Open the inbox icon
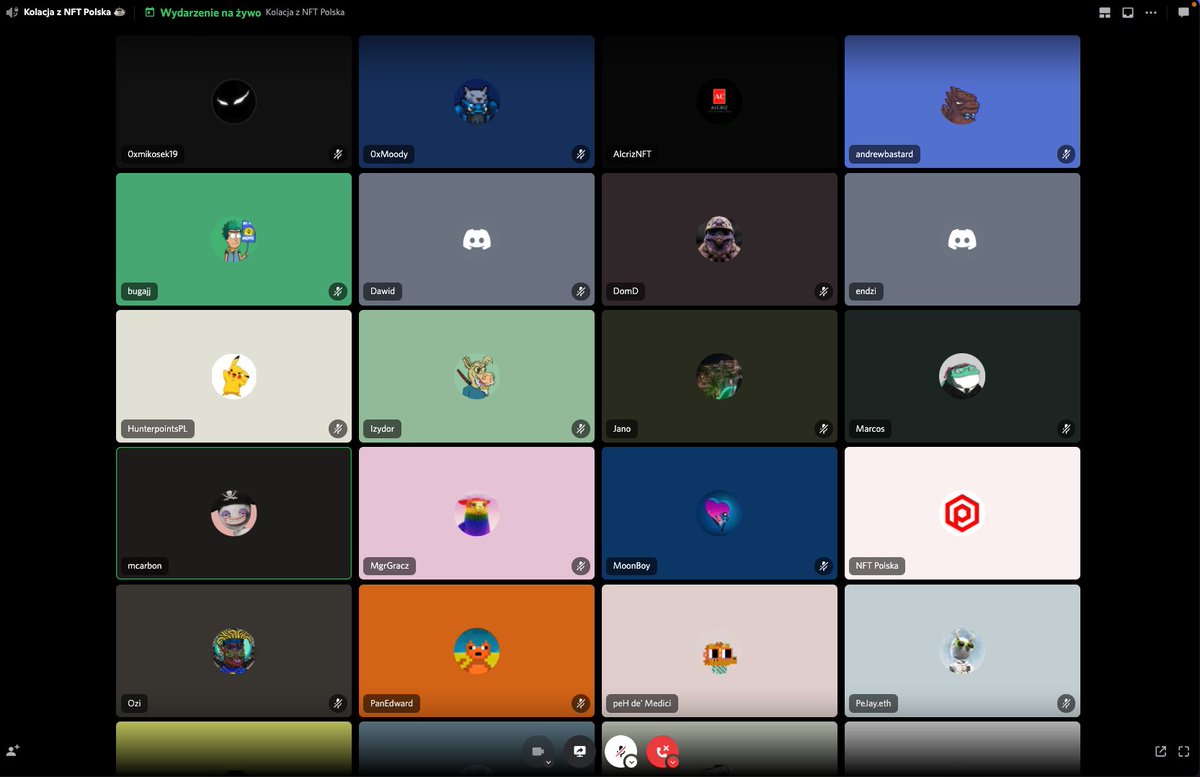Screen dimensions: 1200x777 pos(1128,13)
